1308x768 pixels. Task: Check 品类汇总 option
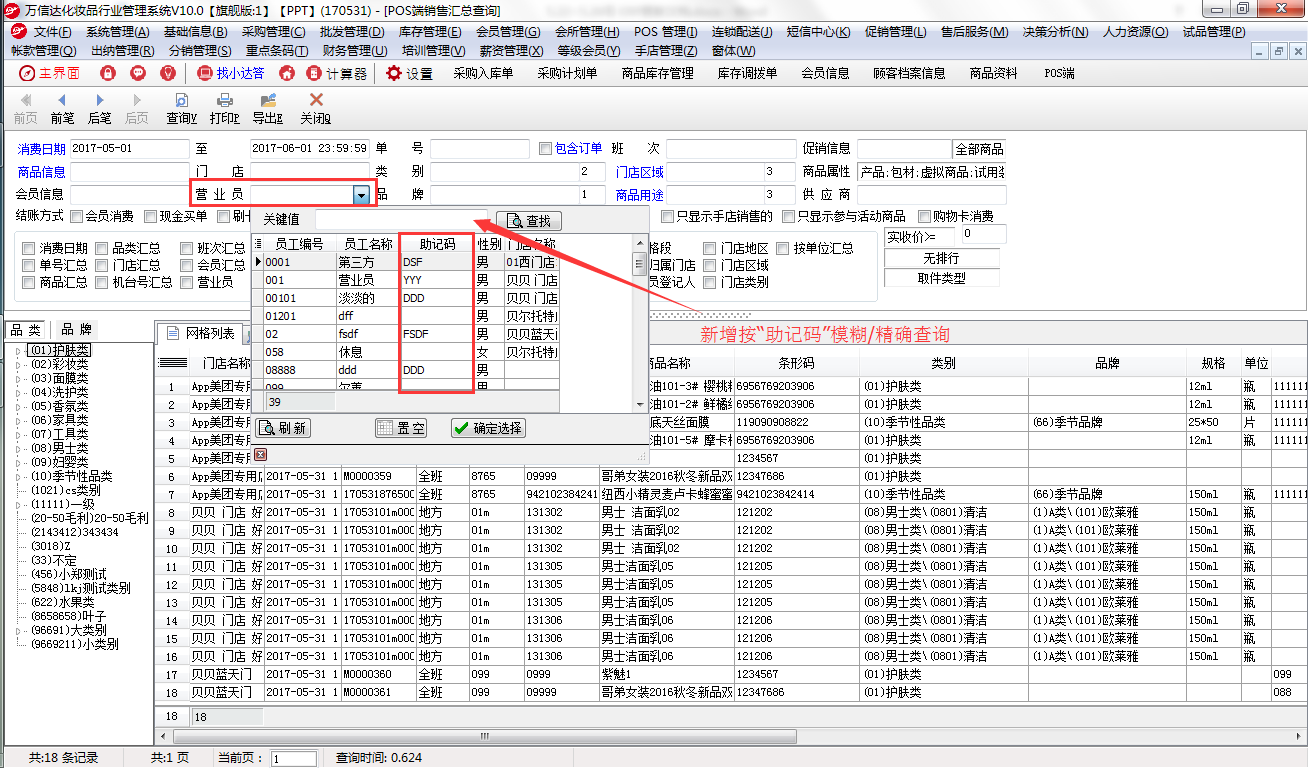(102, 248)
